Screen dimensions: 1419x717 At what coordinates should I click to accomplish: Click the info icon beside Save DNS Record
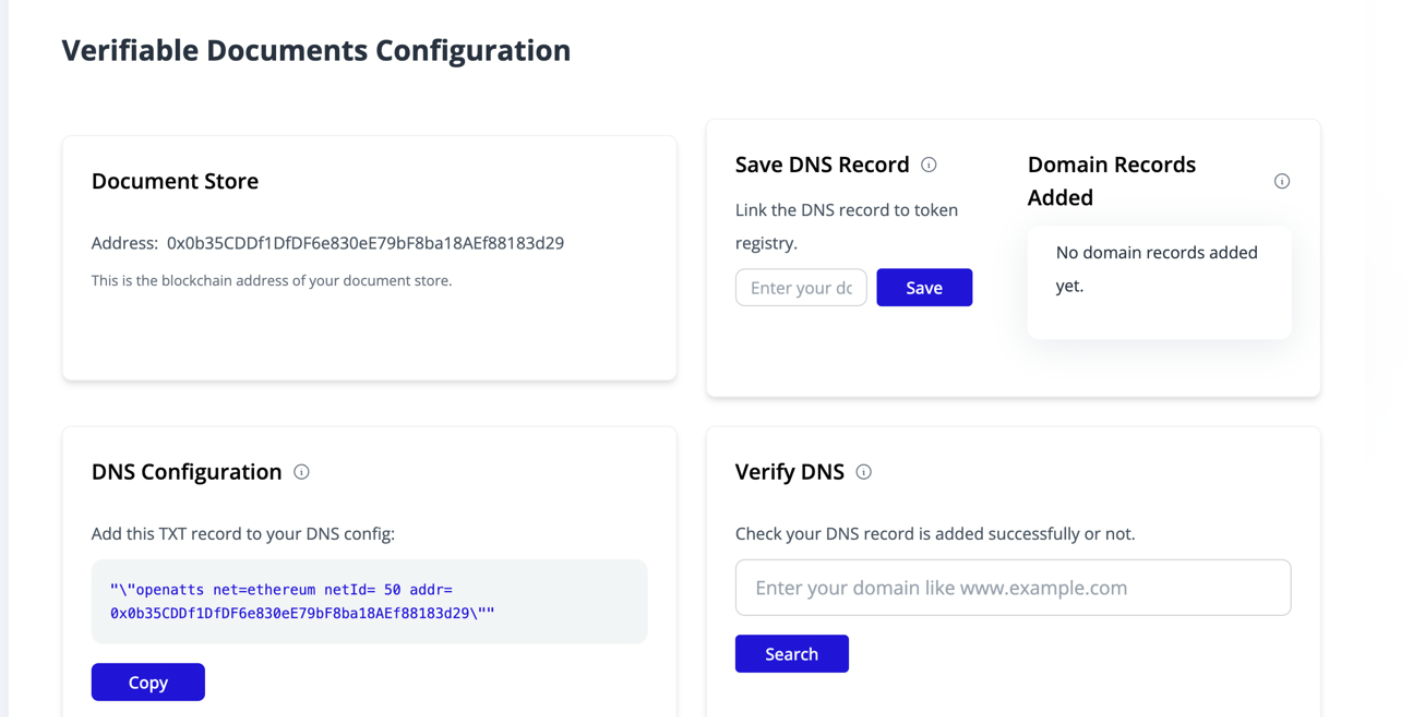(931, 164)
